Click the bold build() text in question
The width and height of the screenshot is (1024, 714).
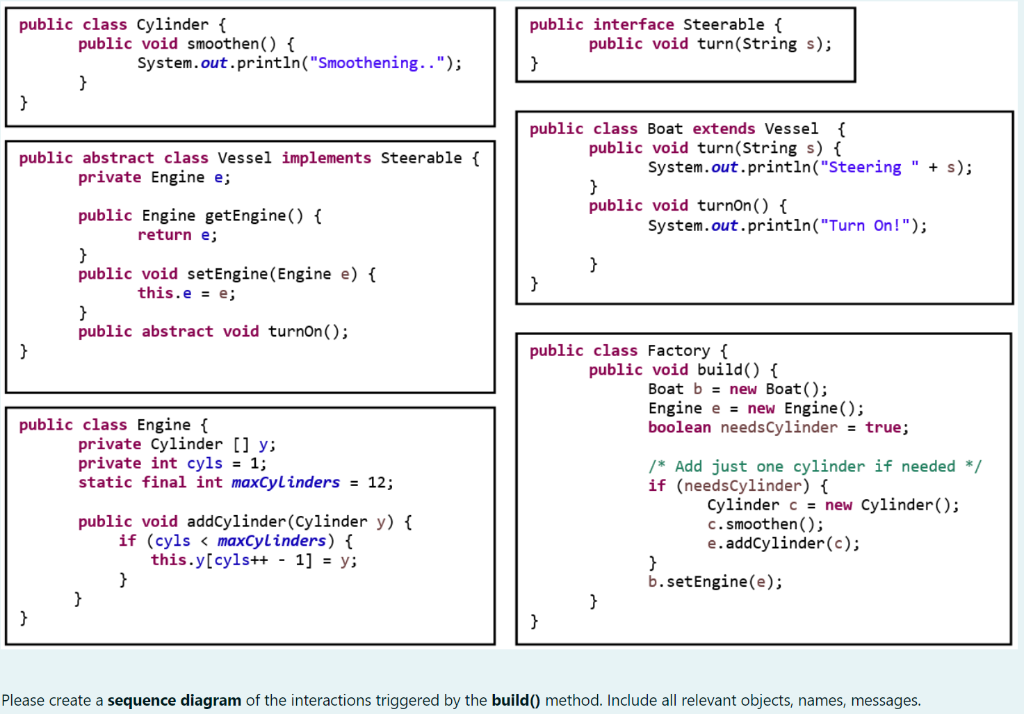point(515,700)
